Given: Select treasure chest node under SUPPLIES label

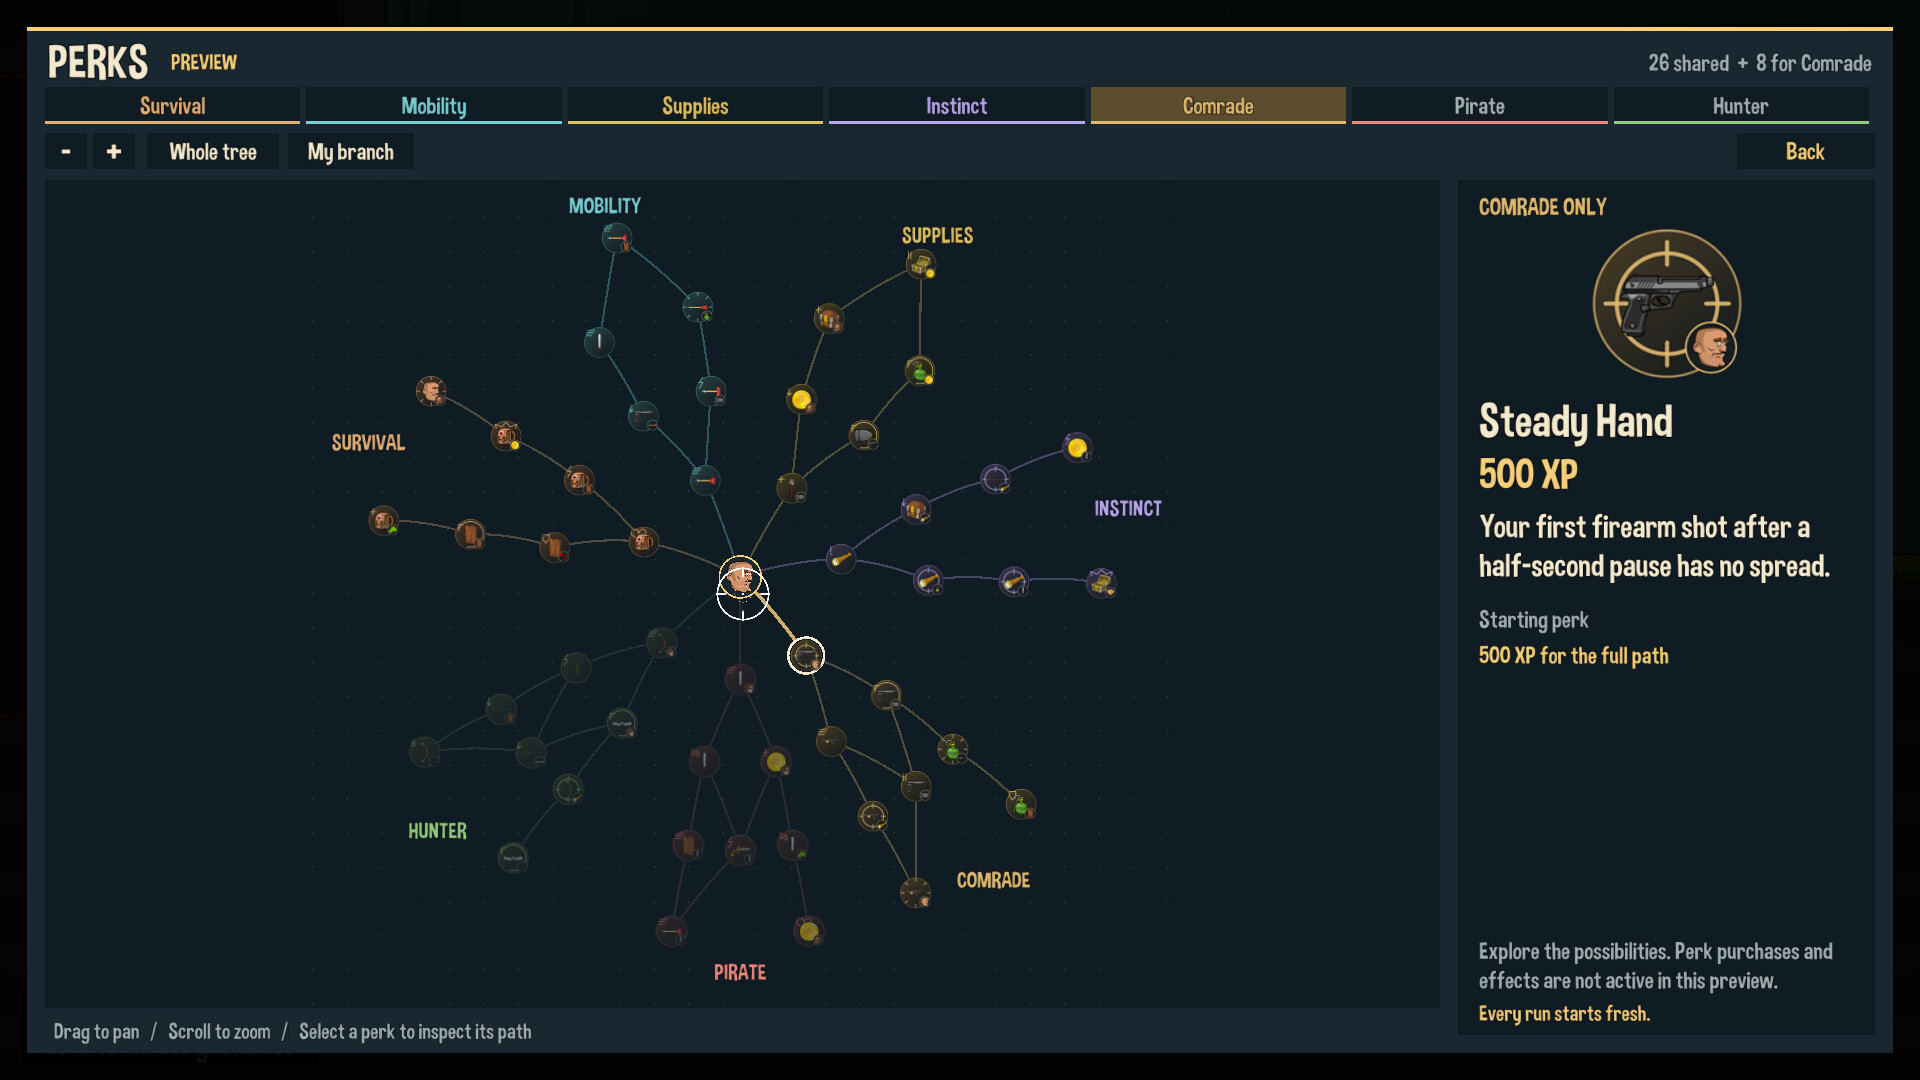Looking at the screenshot, I should (x=921, y=264).
